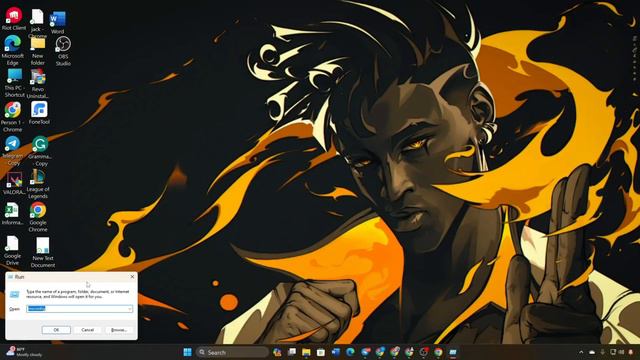Viewport: 640px width, 360px height.
Task: Select the New folder on the desktop
Action: pos(38,51)
